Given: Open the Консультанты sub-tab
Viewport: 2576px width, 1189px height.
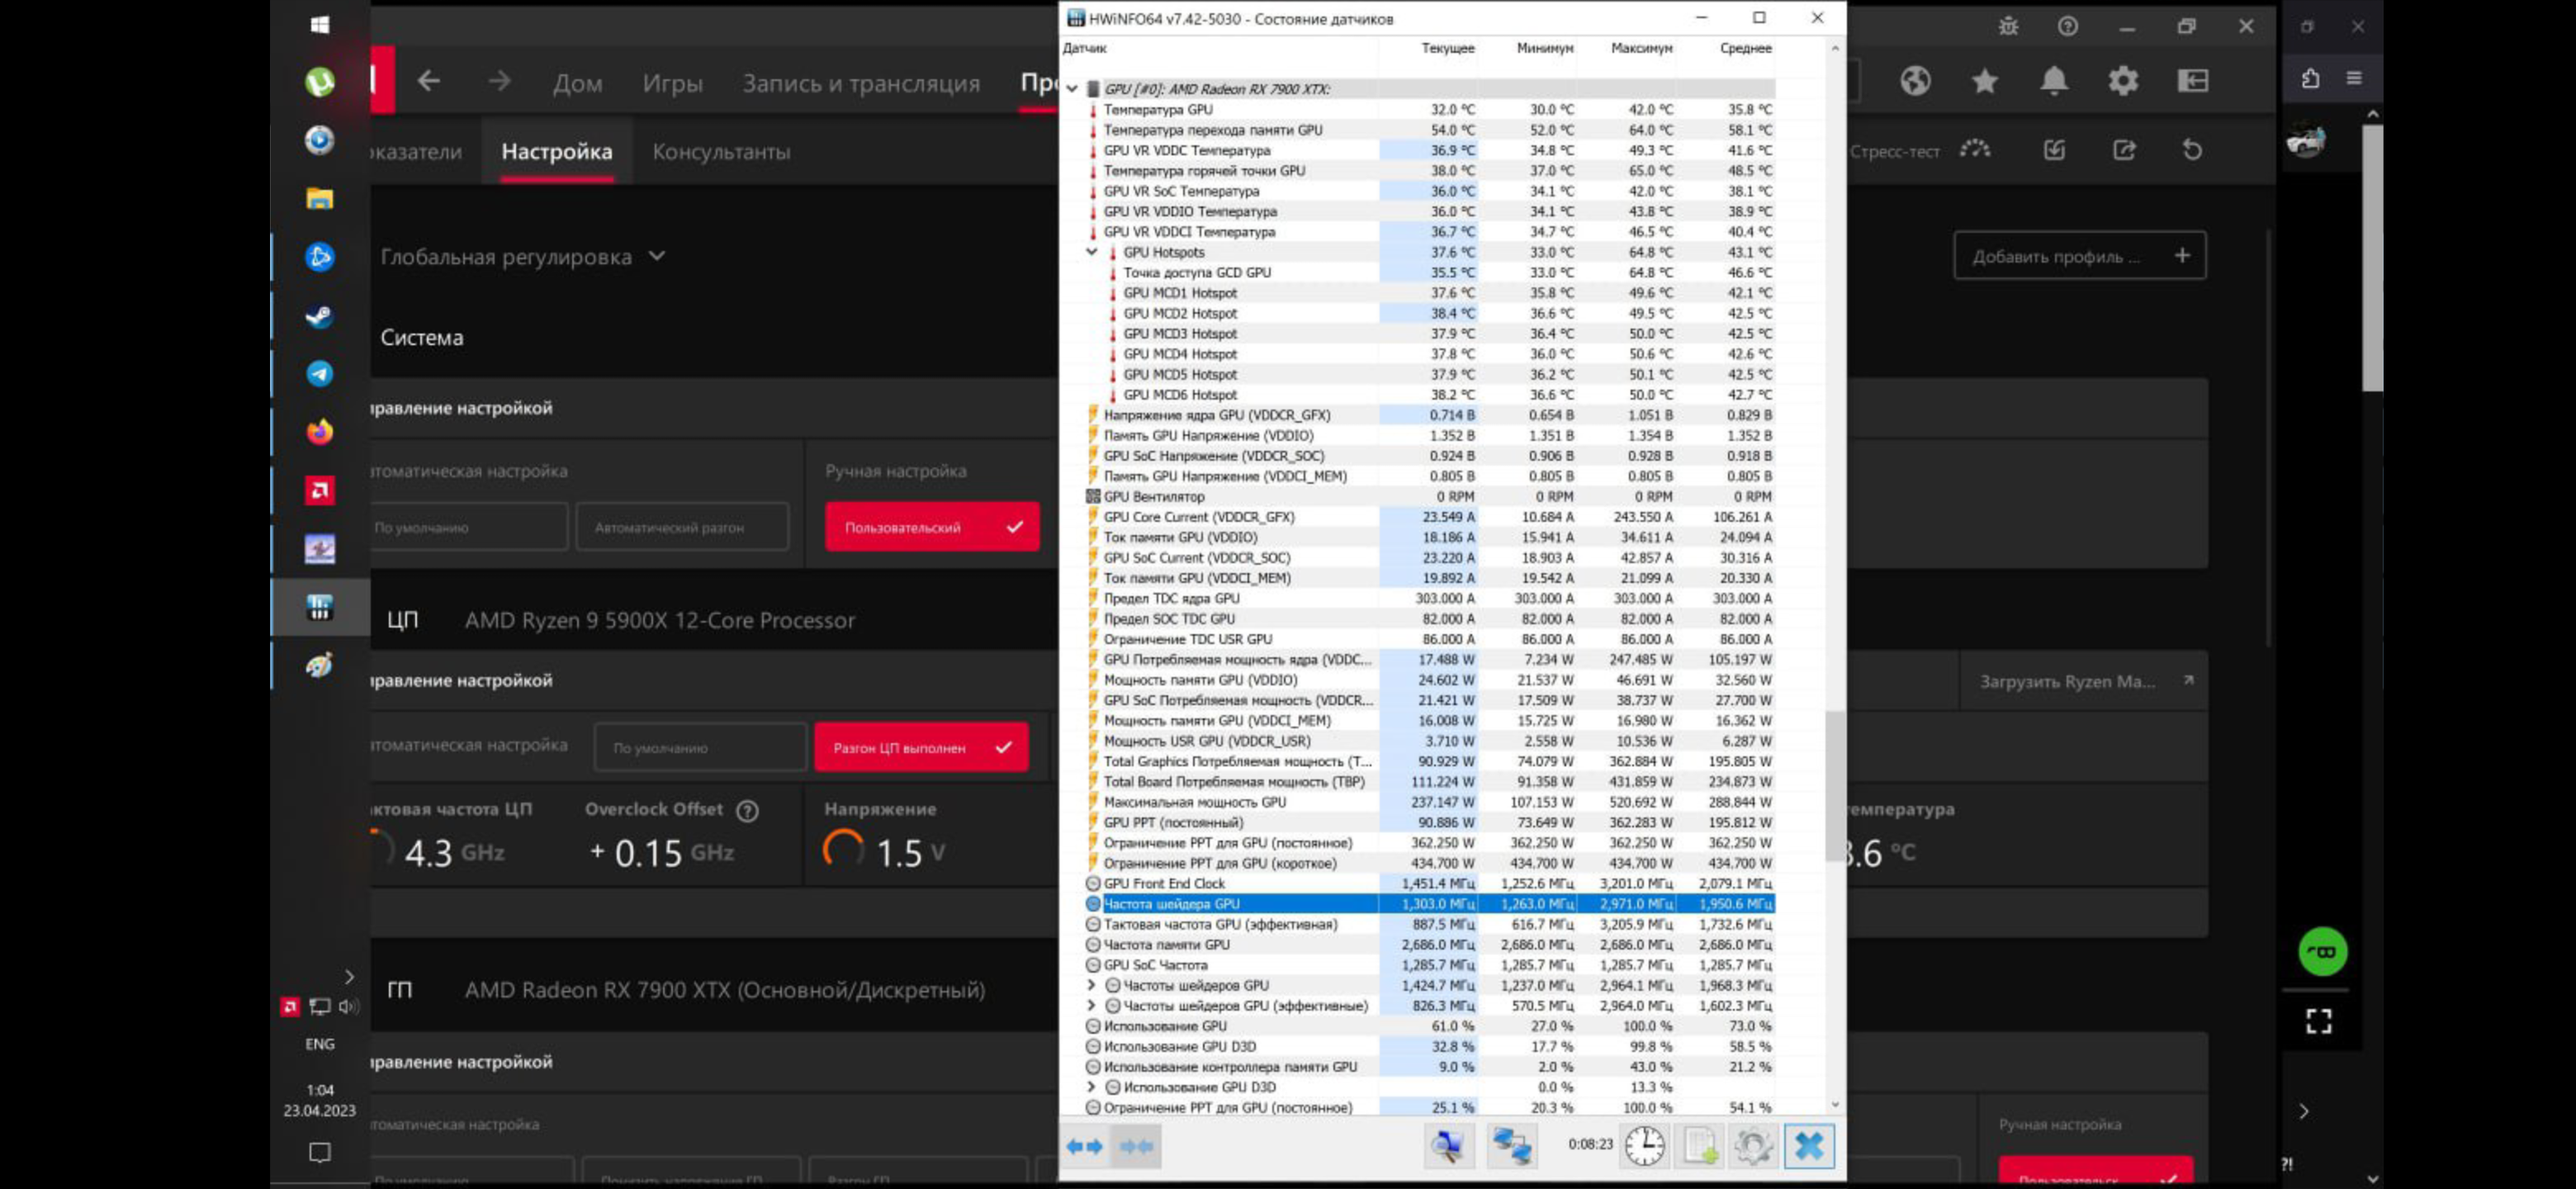Looking at the screenshot, I should click(x=721, y=152).
